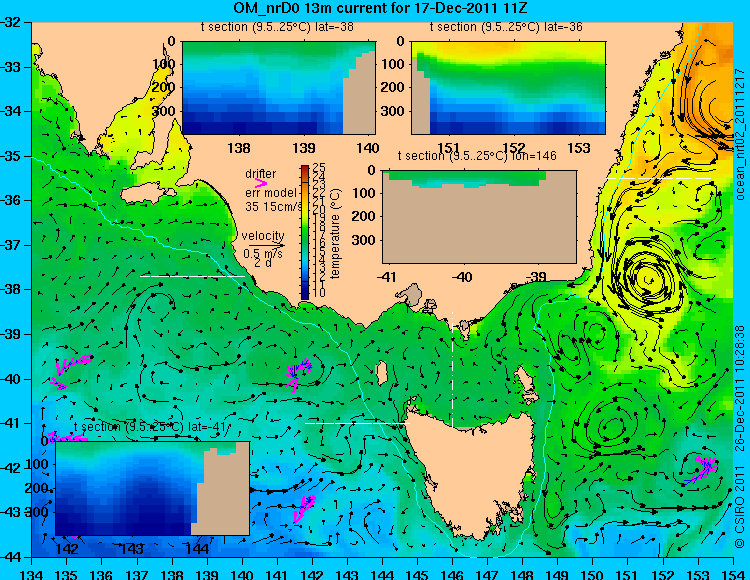Click the 139 tick label under lat=-38 inset
This screenshot has width=750, height=580.
(304, 148)
